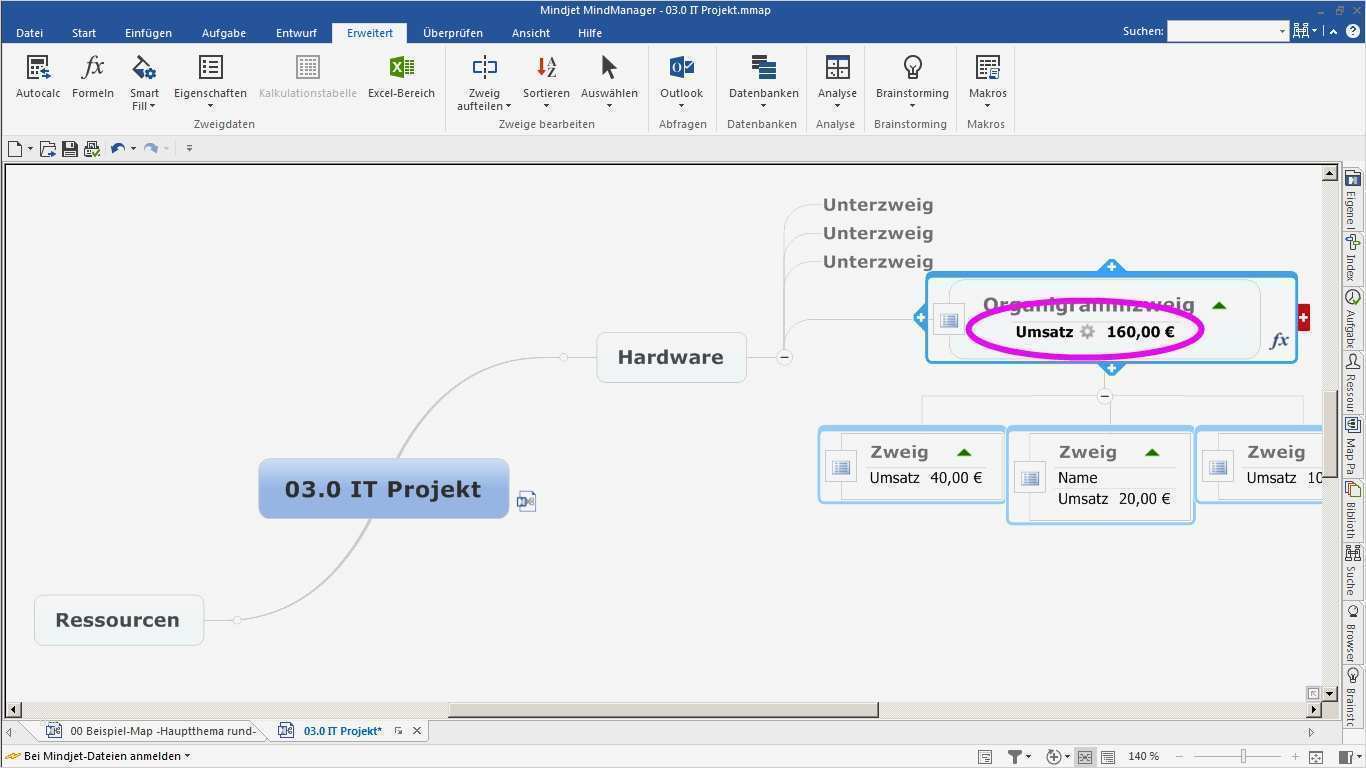
Task: Click the properties icon on the Zweig with Name and Umsatz 20,00 €
Action: click(1030, 477)
